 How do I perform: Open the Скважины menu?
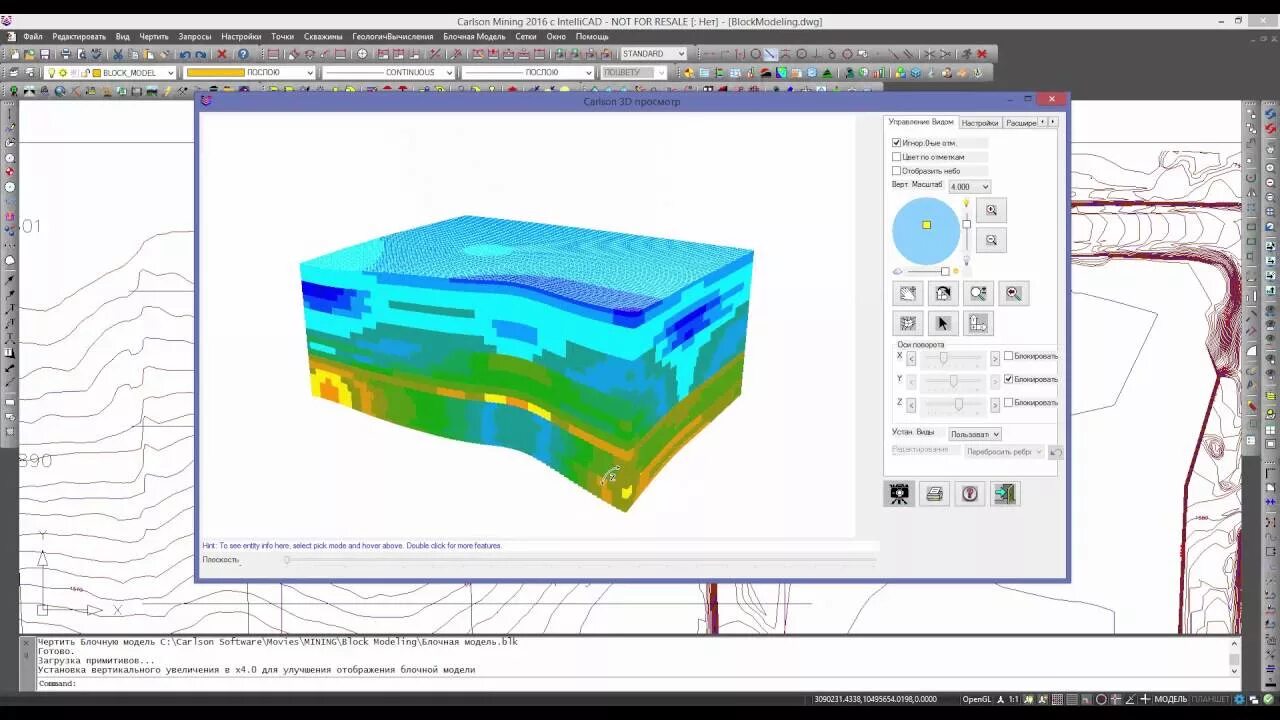(x=323, y=37)
